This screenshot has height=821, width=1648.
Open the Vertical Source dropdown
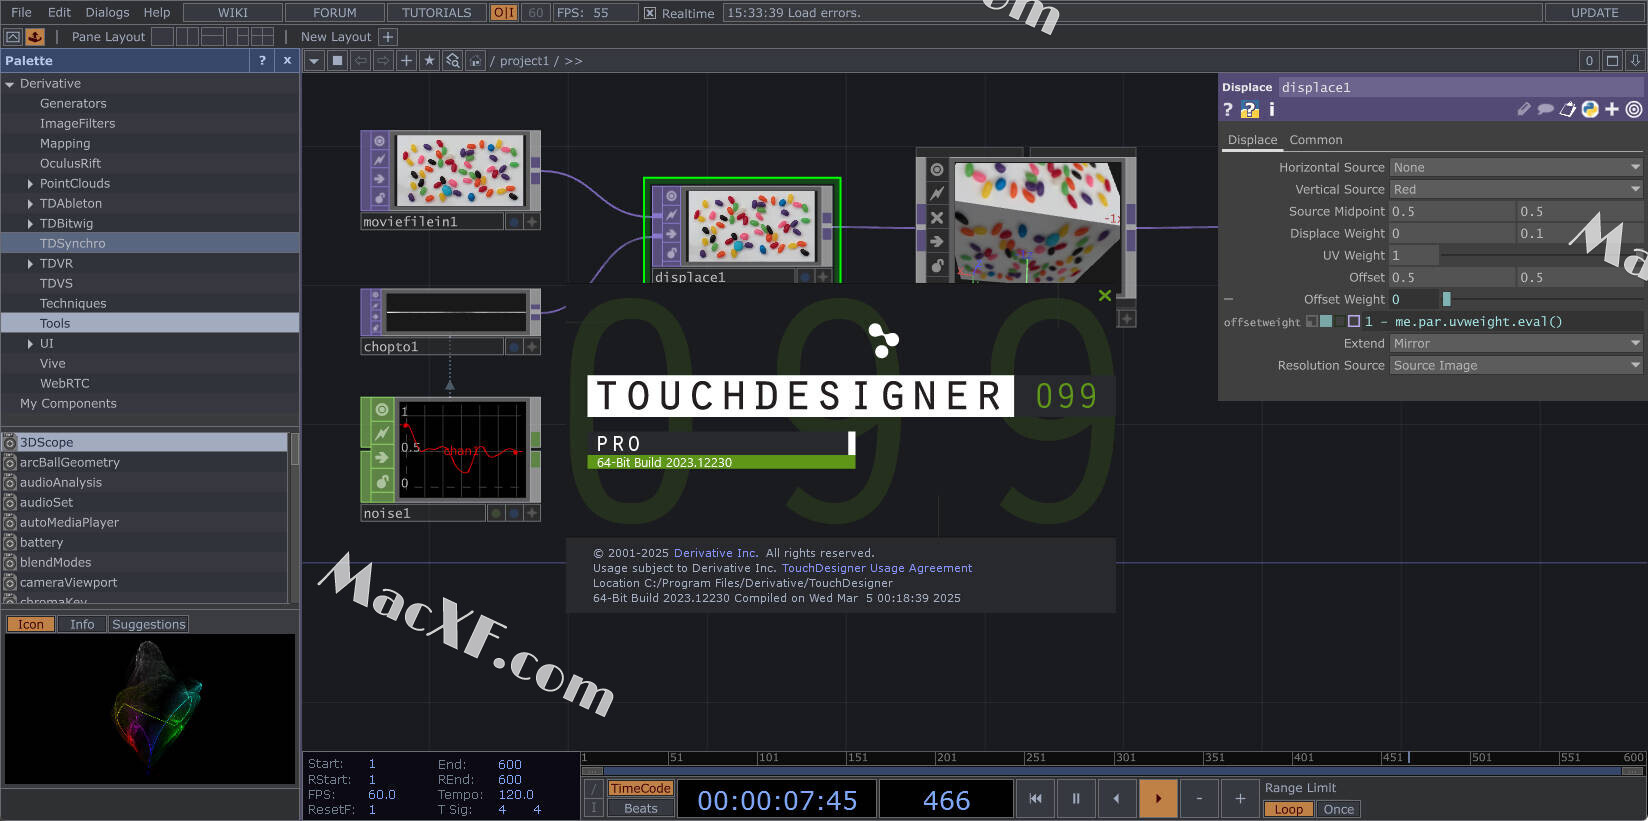coord(1516,189)
